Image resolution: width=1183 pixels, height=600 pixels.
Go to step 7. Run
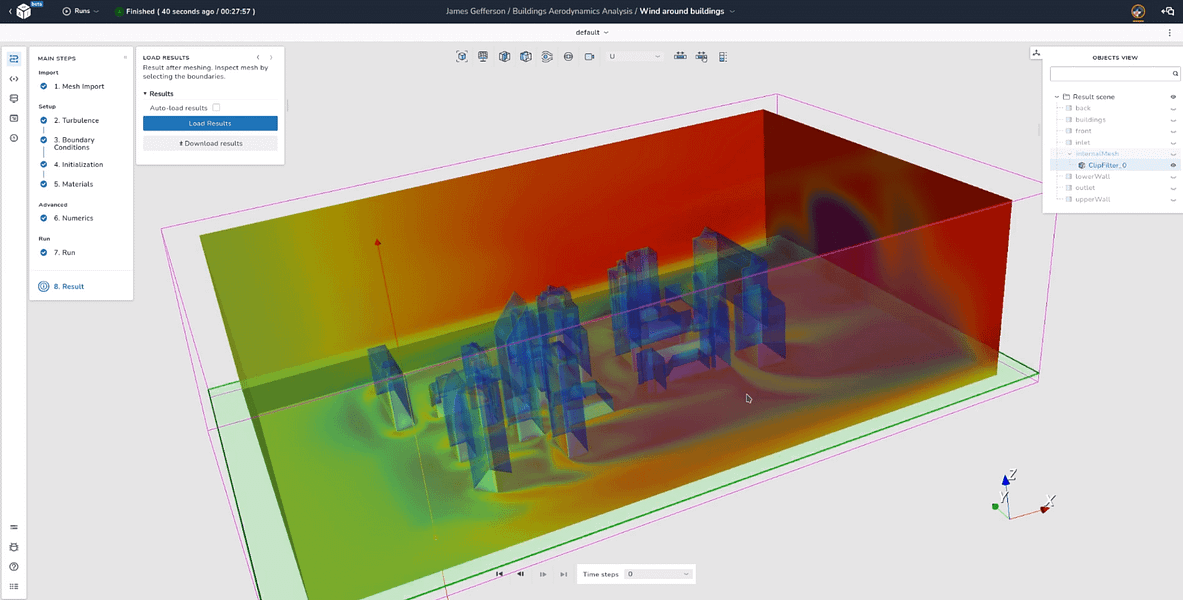[64, 252]
